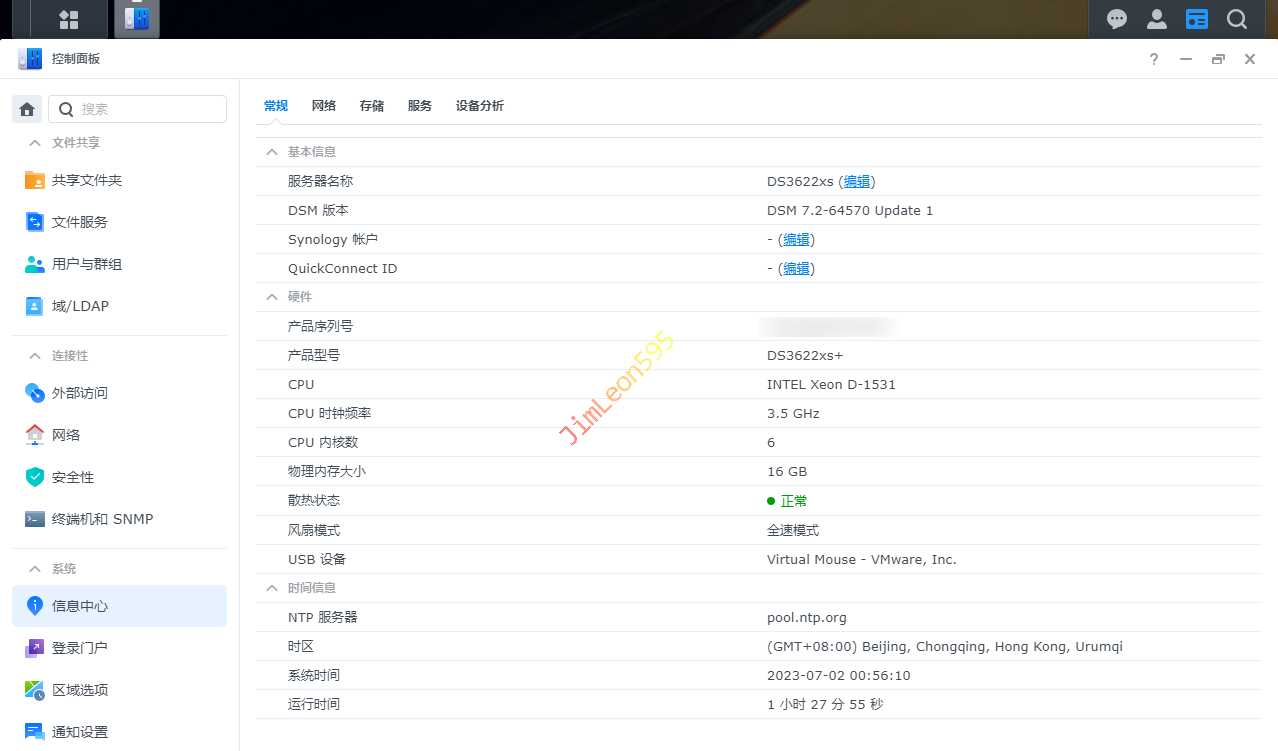The width and height of the screenshot is (1278, 751).
Task: Switch to the 设备分析 tab
Action: [480, 106]
